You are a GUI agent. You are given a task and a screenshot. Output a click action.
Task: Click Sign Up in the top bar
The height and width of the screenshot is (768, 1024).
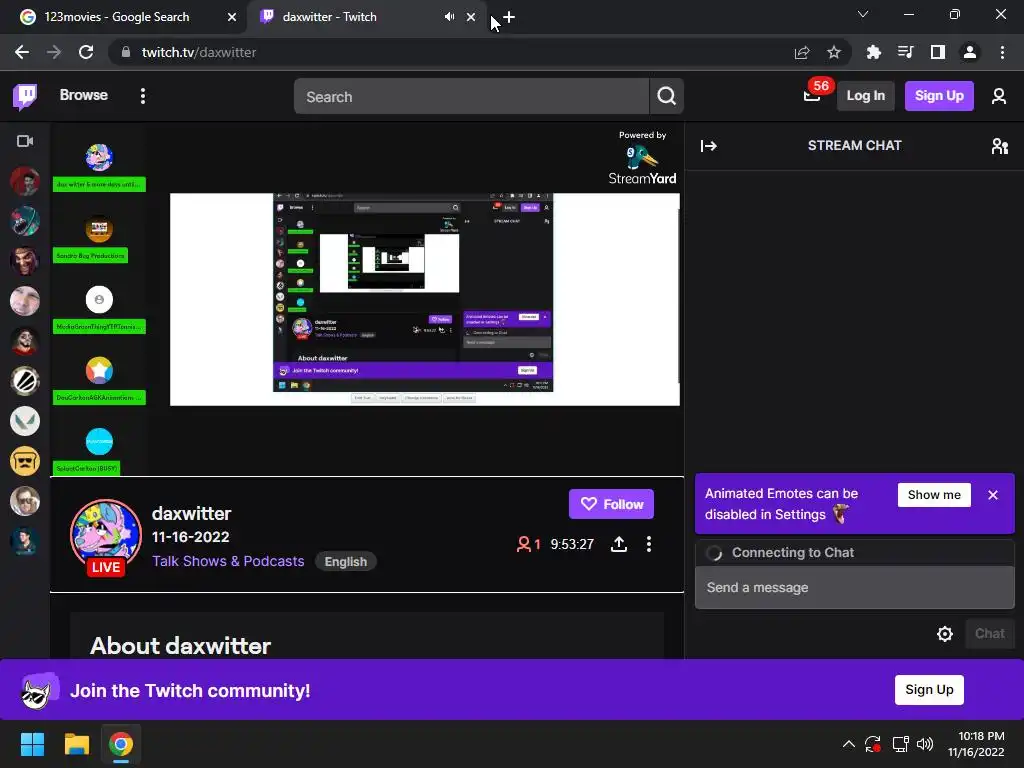tap(939, 96)
